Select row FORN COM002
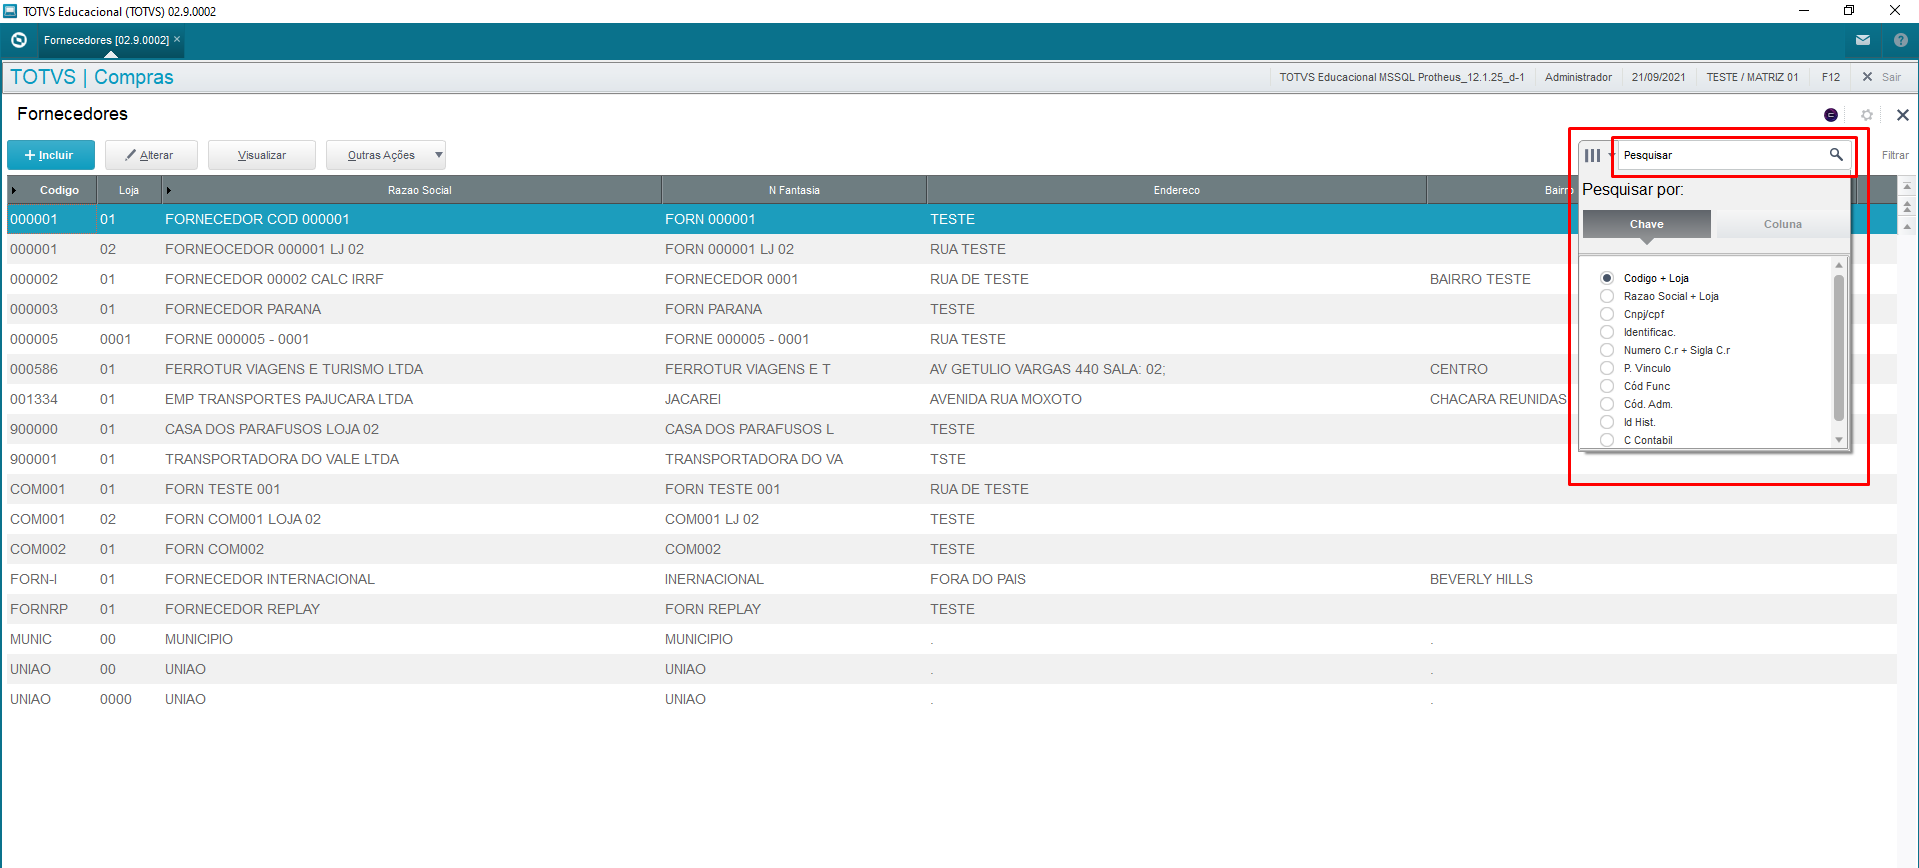Screen dimensions: 1919x868 952,549
